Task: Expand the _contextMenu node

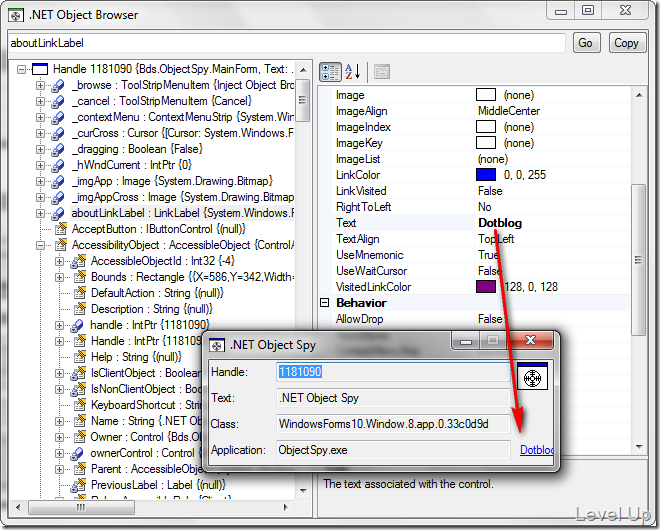Action: [40, 117]
